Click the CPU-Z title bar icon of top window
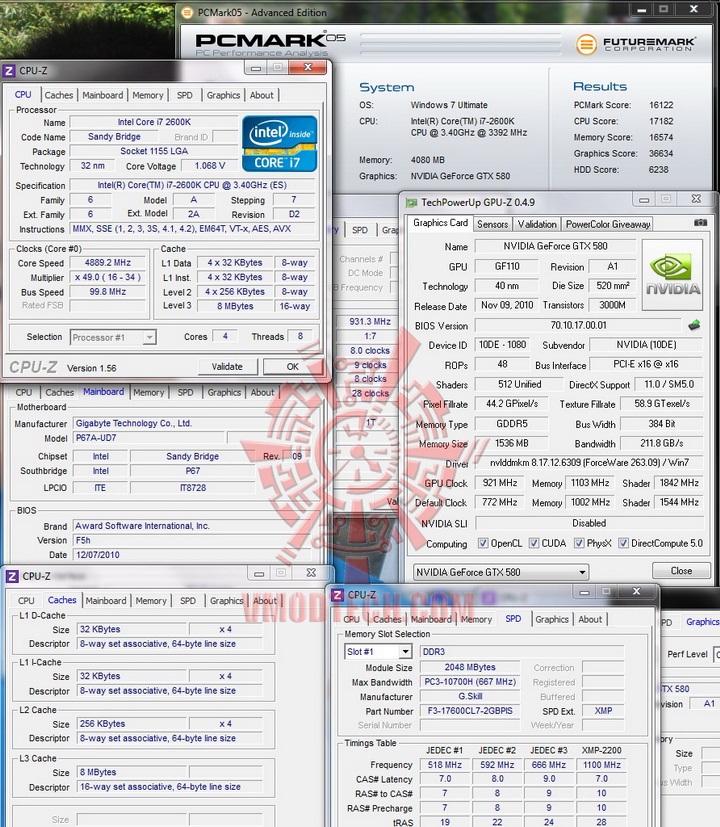 (x=9, y=70)
